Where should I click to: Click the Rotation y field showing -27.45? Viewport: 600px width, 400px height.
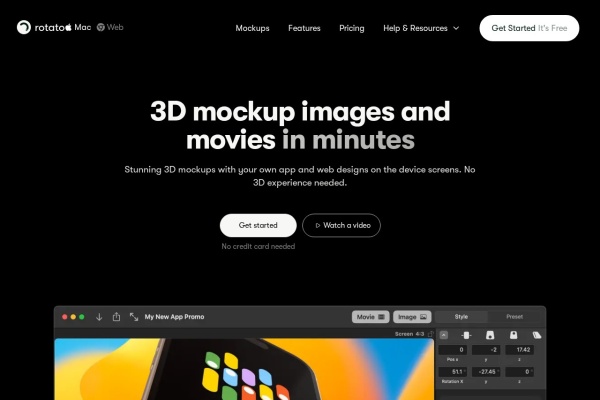click(486, 372)
